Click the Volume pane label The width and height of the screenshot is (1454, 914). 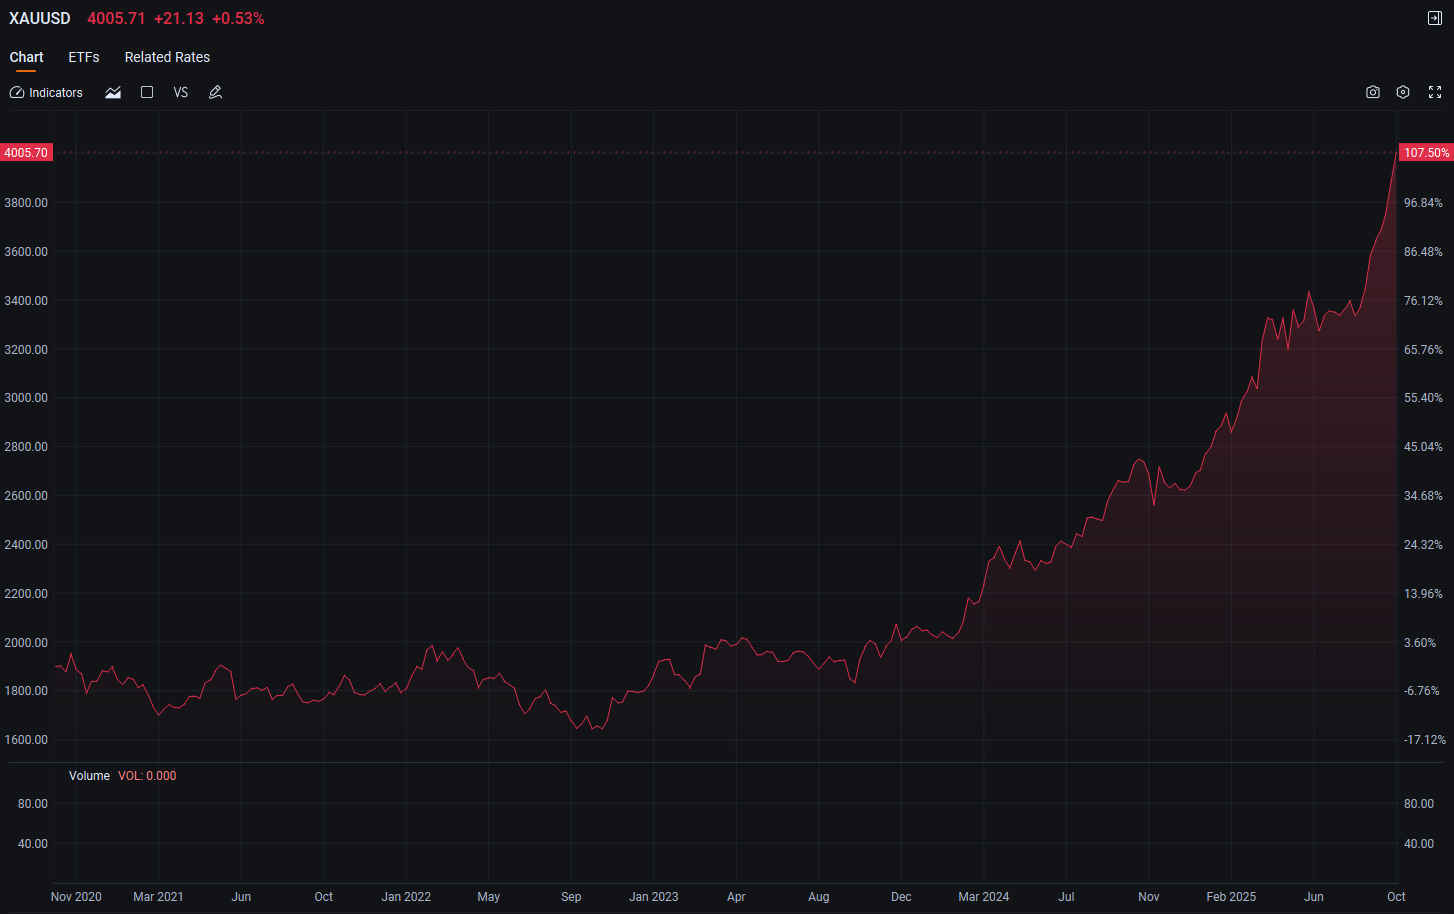pos(89,776)
